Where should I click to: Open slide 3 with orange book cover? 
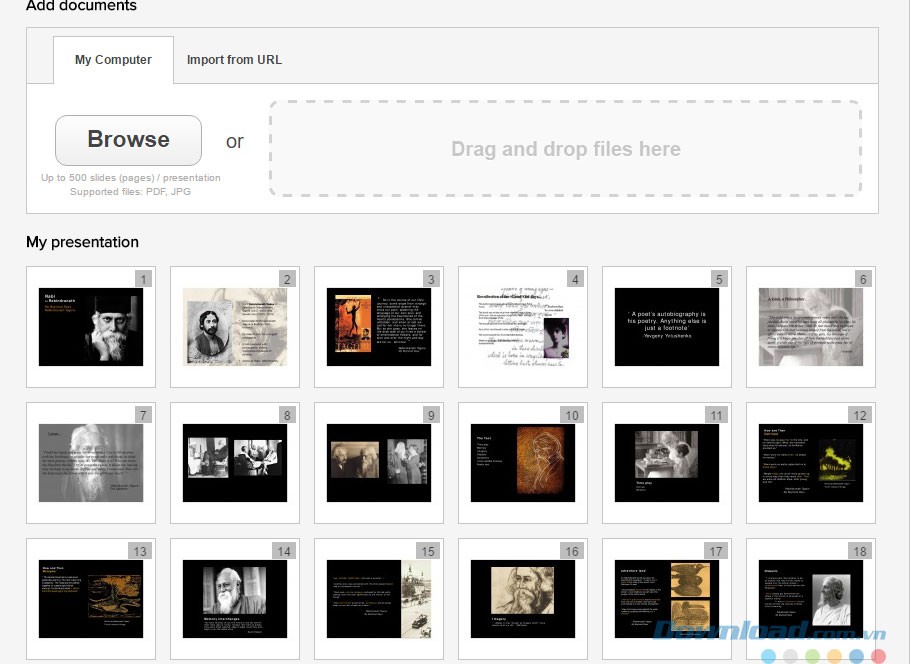click(379, 327)
